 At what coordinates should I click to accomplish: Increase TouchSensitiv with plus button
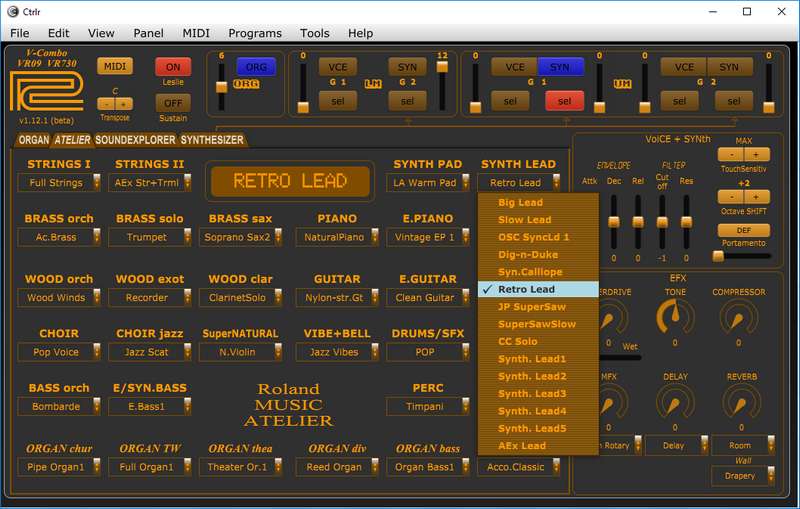[x=756, y=154]
